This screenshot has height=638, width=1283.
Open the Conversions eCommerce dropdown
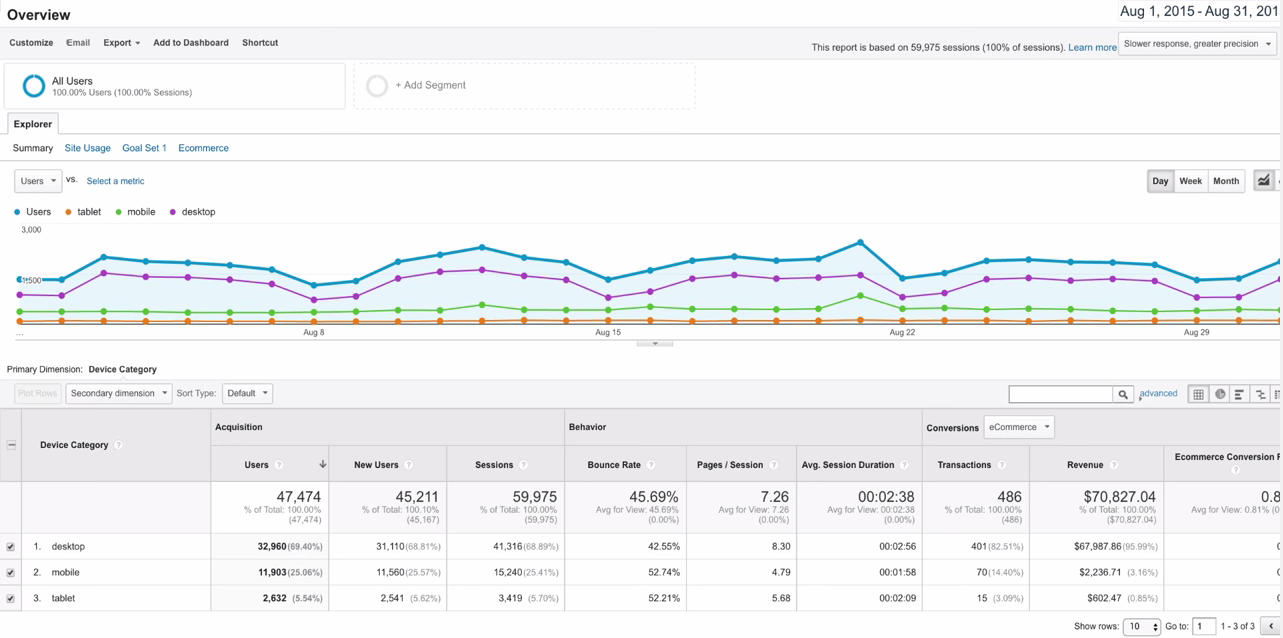(1018, 427)
